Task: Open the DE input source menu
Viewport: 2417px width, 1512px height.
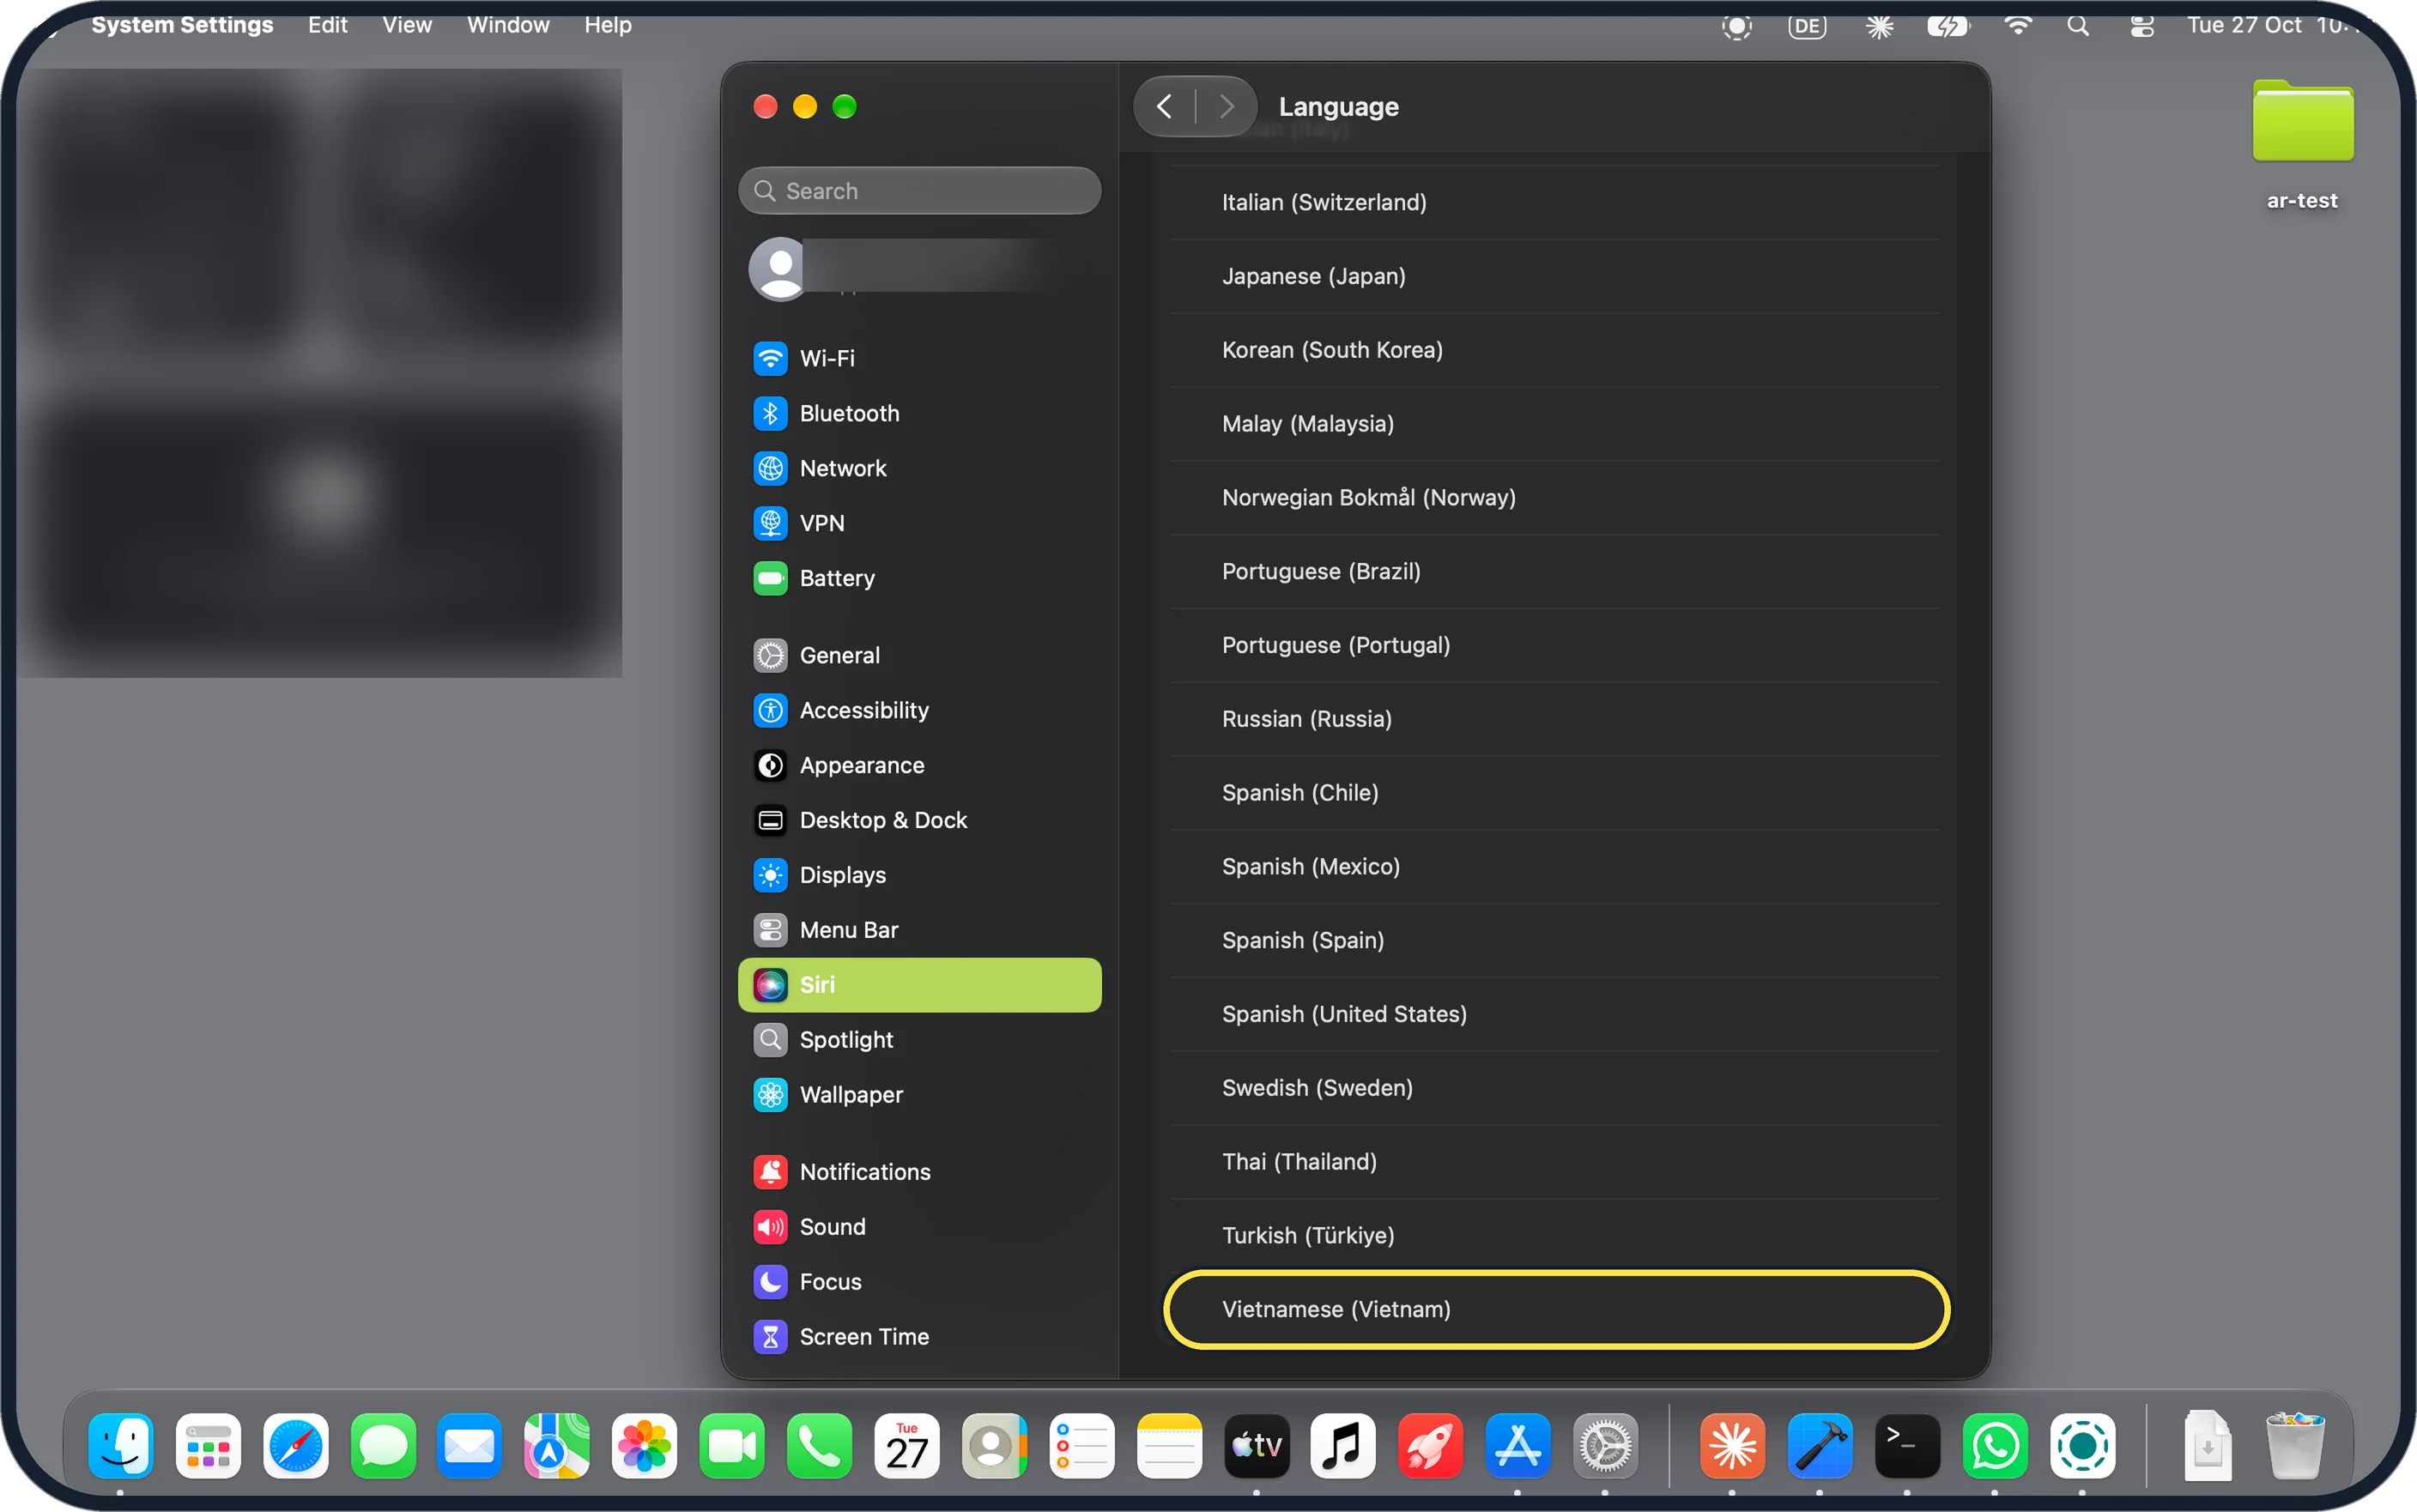Action: coord(1807,26)
